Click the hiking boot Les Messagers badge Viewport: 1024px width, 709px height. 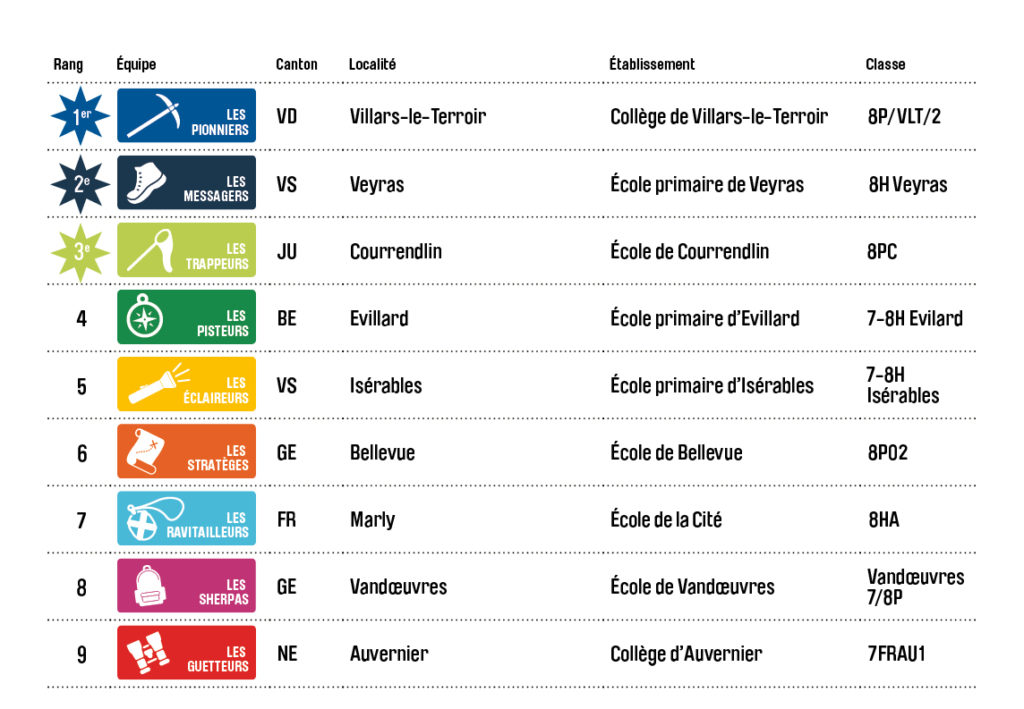[x=186, y=183]
